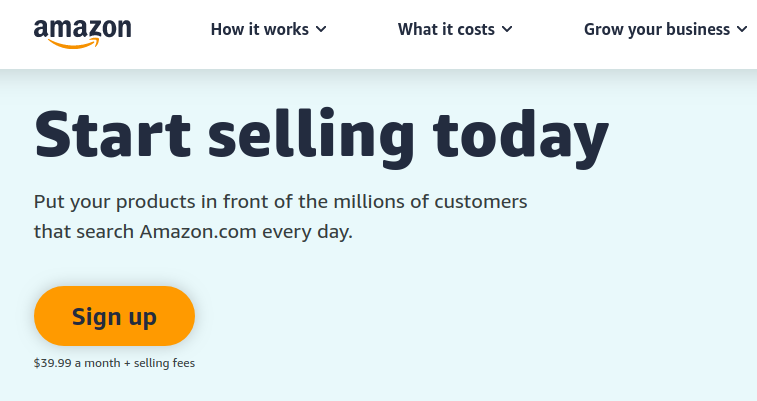This screenshot has height=401, width=757.
Task: Click the orange Sign up button
Action: point(114,316)
